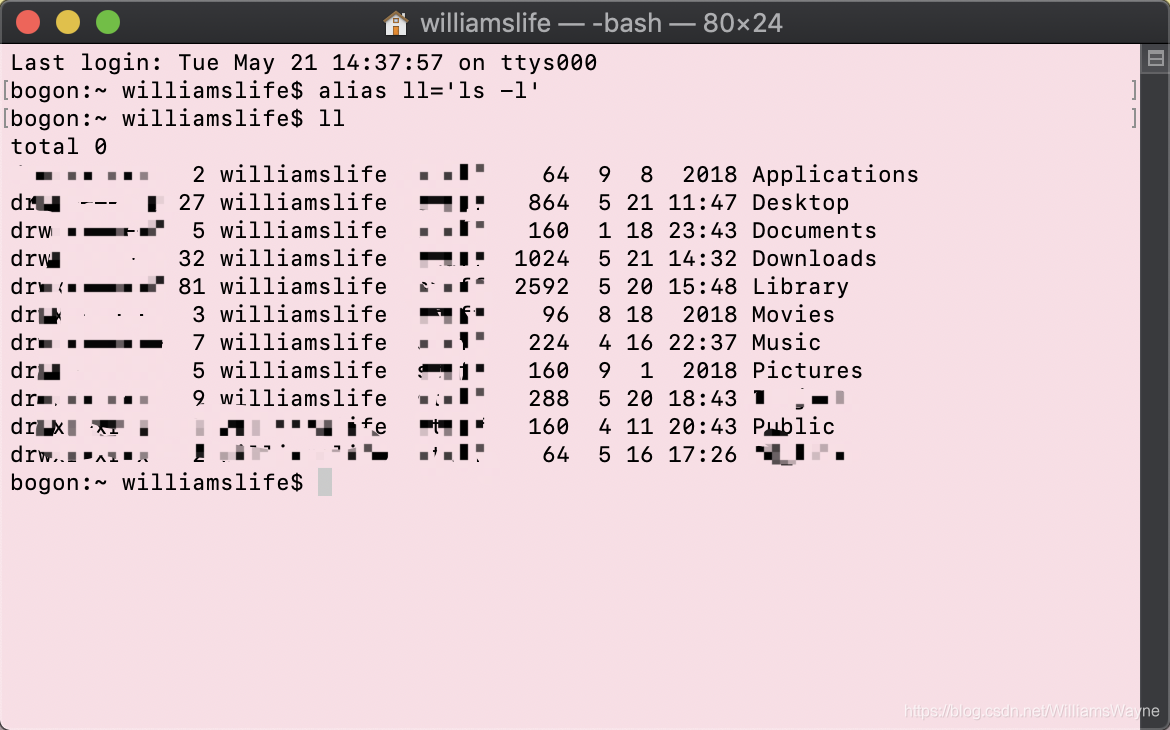Click the 'Last login: Tue May 21' line
The width and height of the screenshot is (1170, 730).
click(304, 63)
